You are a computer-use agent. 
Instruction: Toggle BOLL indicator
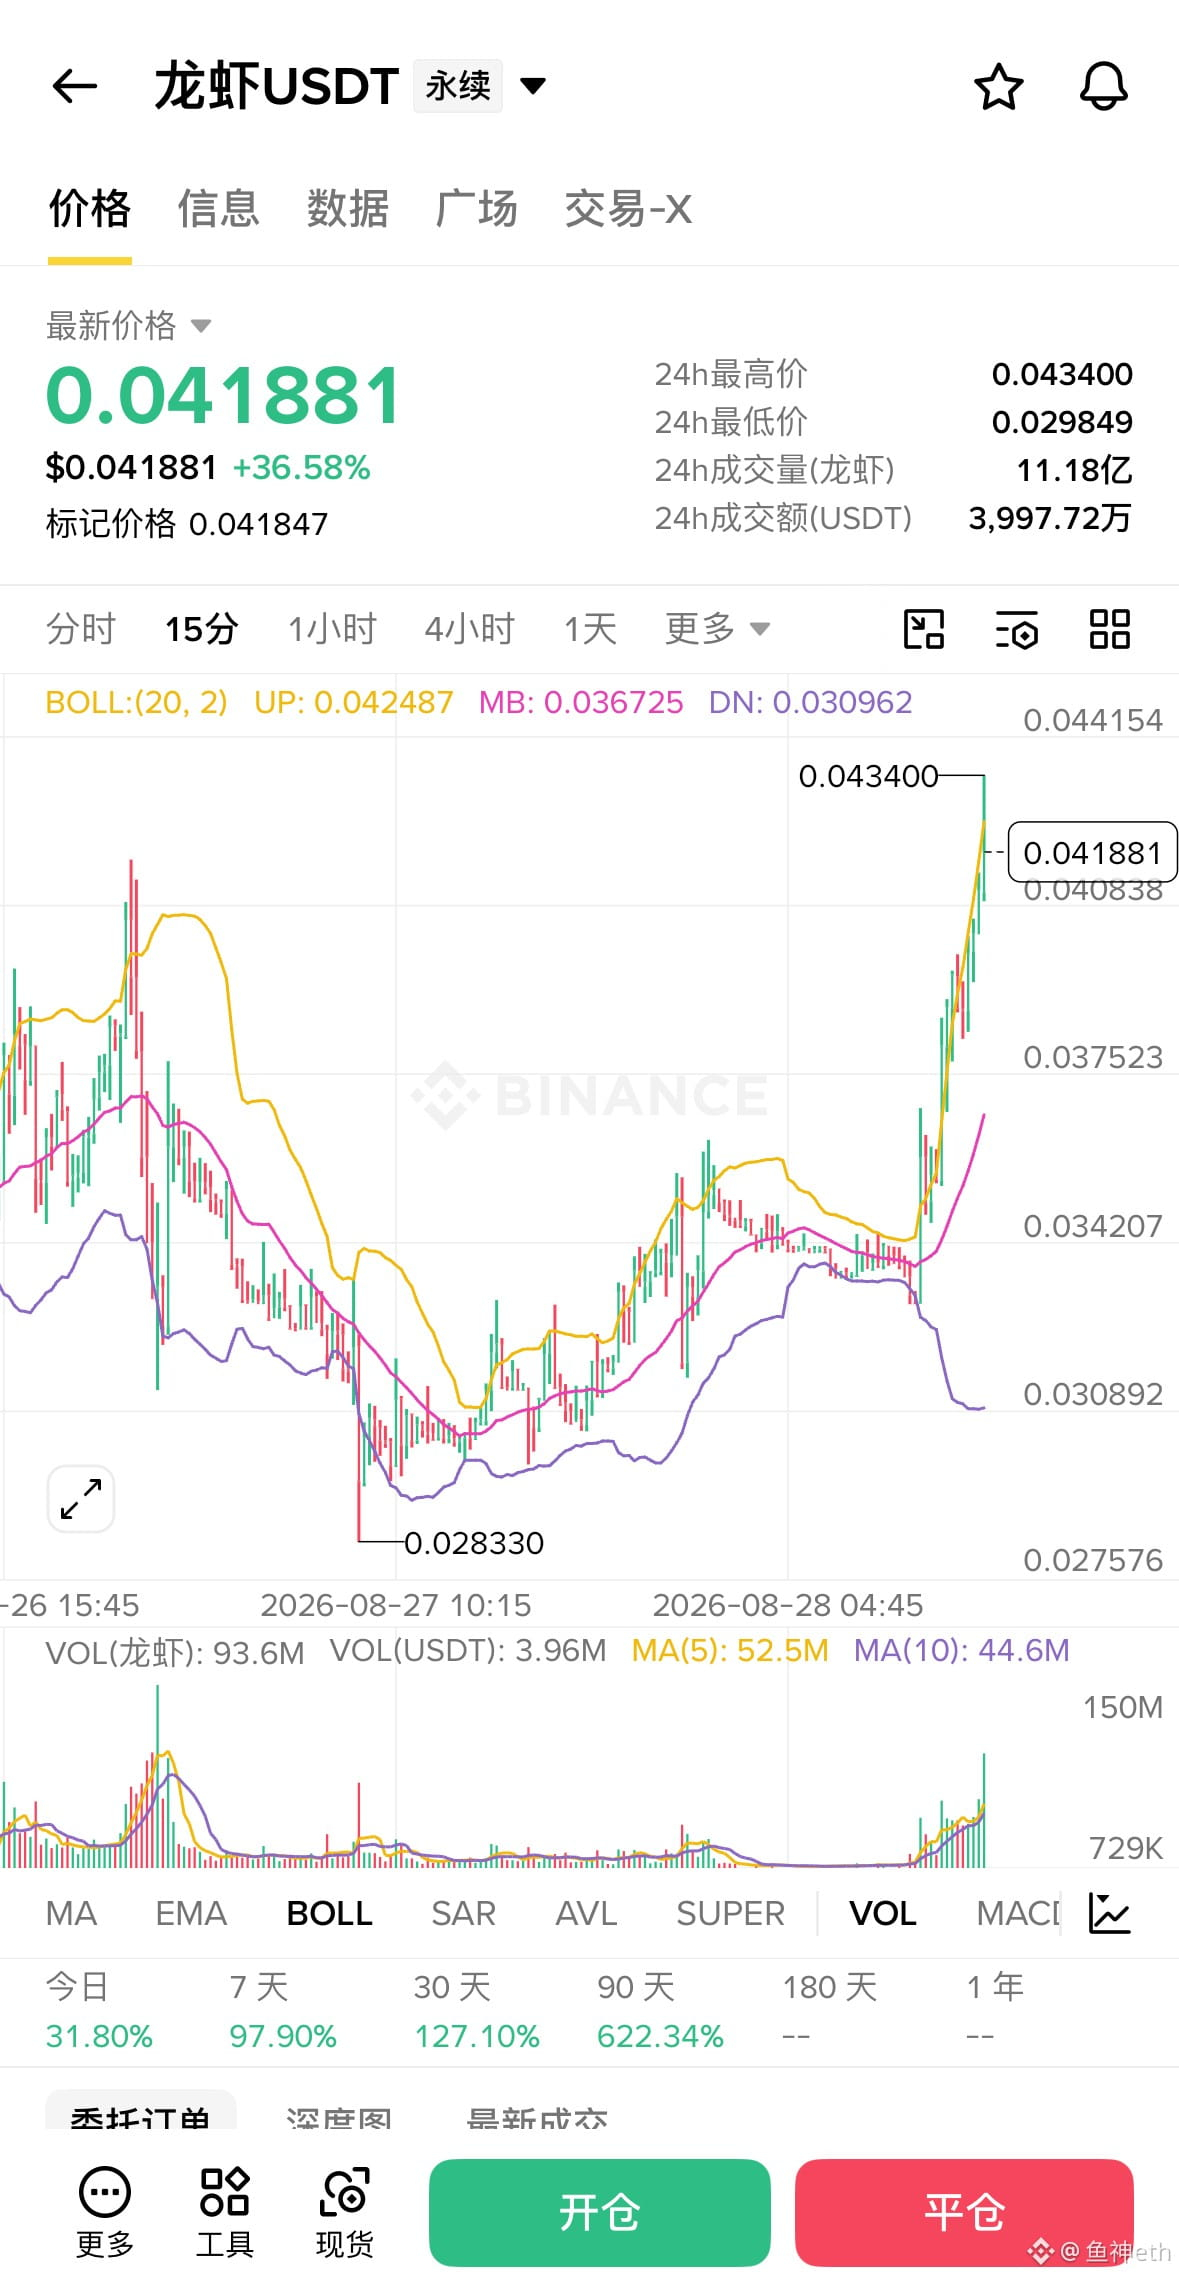tap(329, 1914)
